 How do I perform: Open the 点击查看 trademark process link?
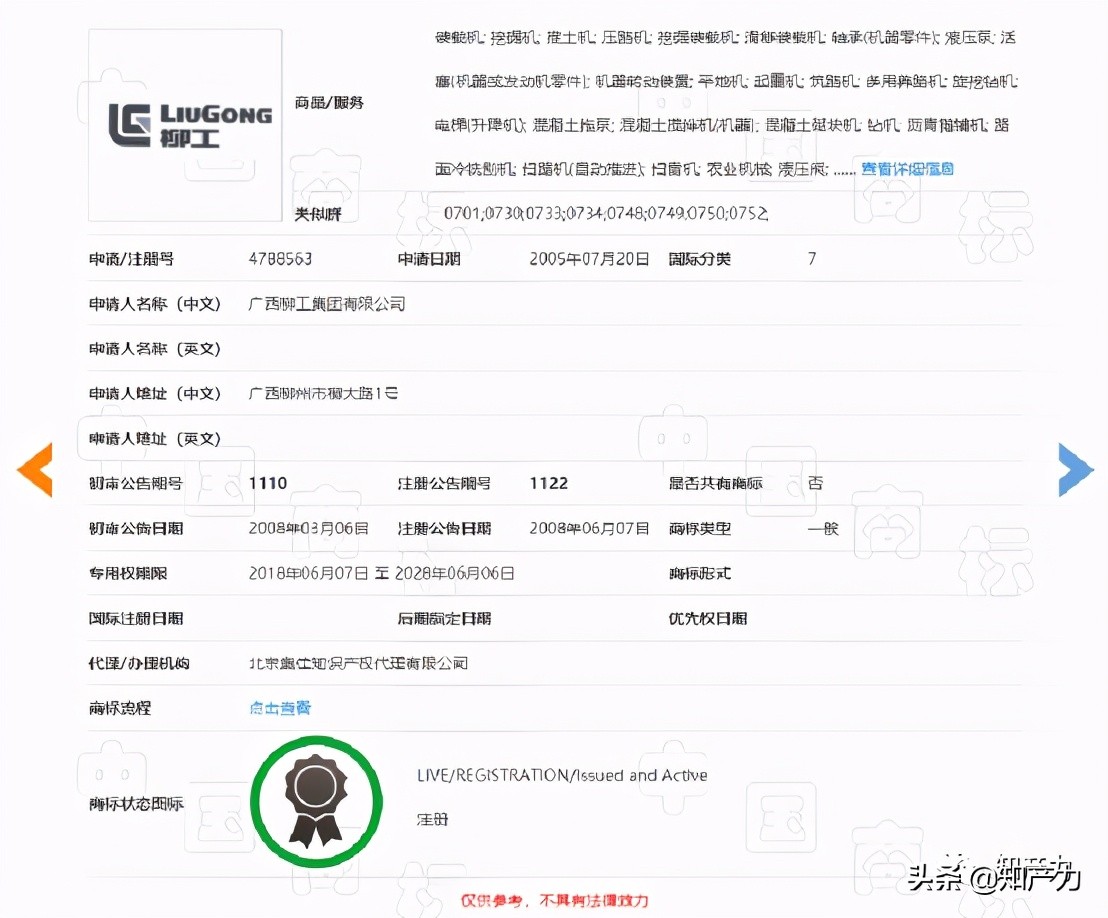[280, 708]
